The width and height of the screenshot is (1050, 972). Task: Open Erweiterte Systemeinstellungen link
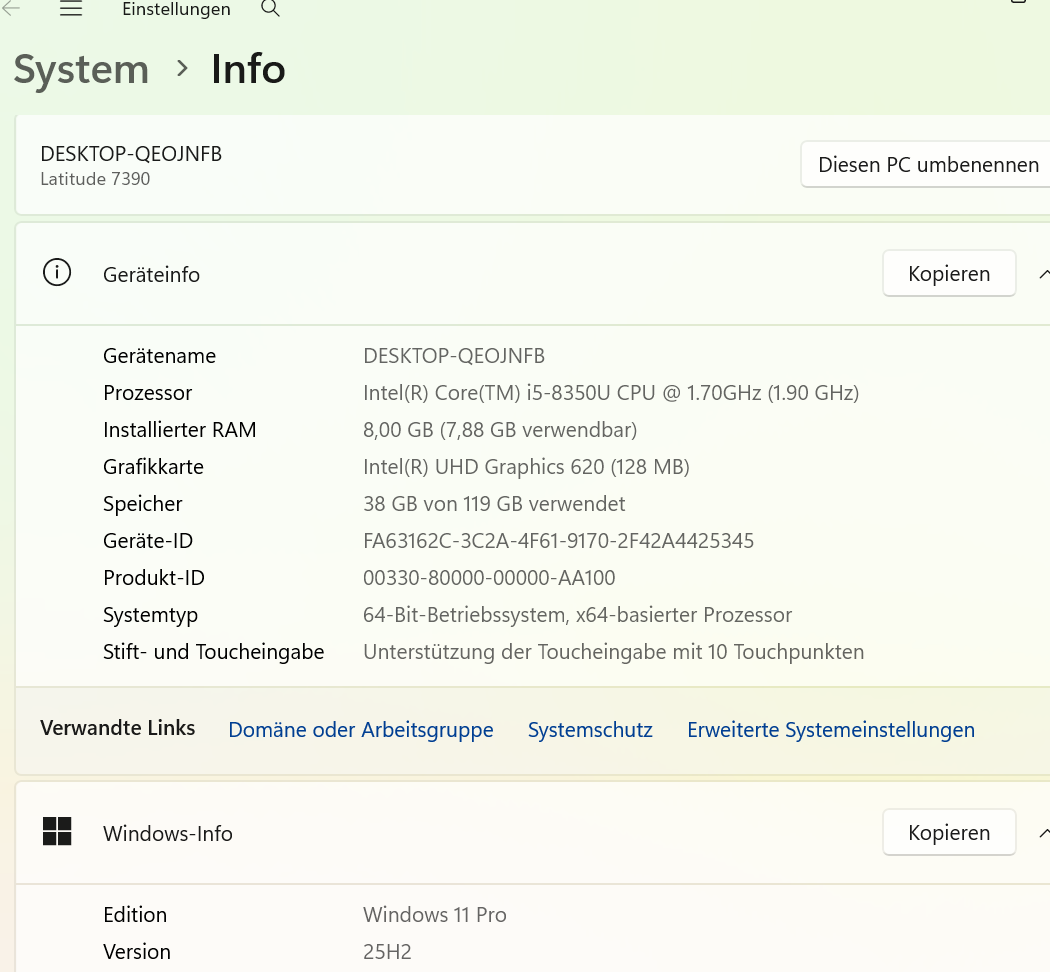coord(831,730)
